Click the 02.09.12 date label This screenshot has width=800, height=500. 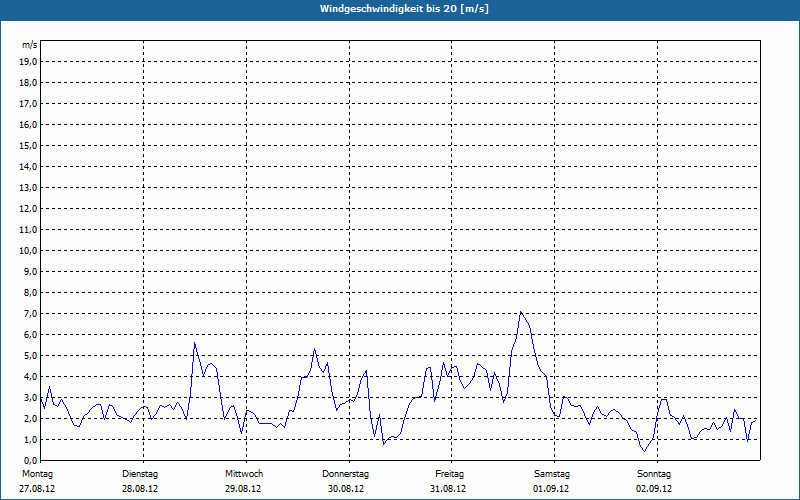pyautogui.click(x=654, y=489)
